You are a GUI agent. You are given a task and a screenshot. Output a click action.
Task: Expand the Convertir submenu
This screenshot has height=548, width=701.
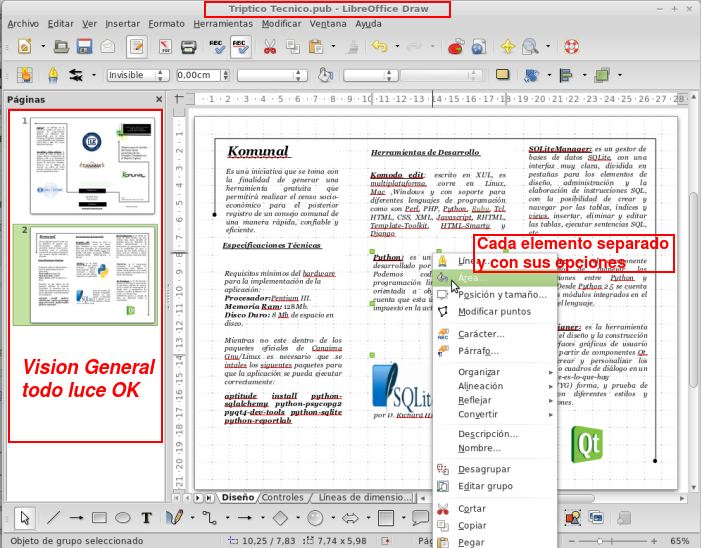click(495, 414)
